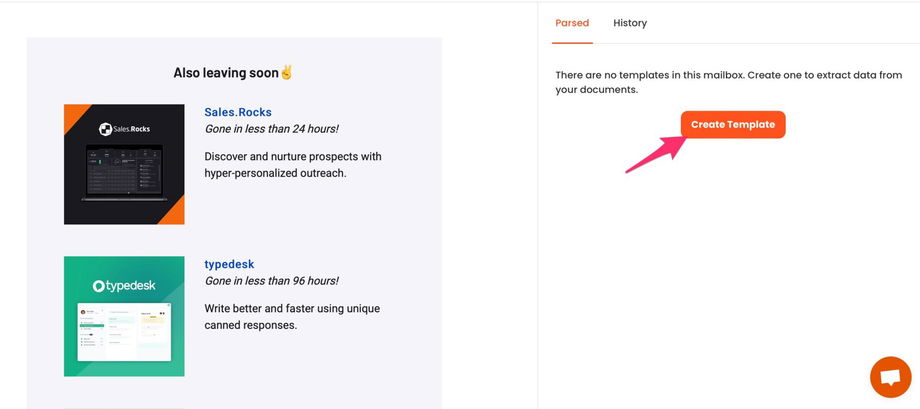Screen dimensions: 920x409
Task: Click the Sales.Rocks description about hyper-personalized outreach
Action: tap(292, 165)
